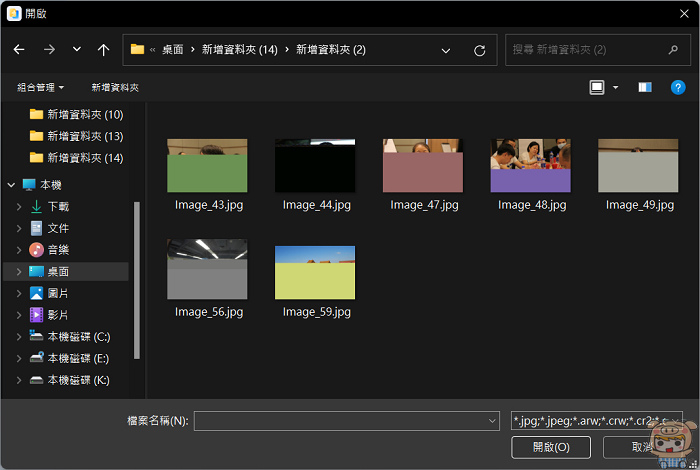Click the Back navigation arrow

pyautogui.click(x=19, y=49)
